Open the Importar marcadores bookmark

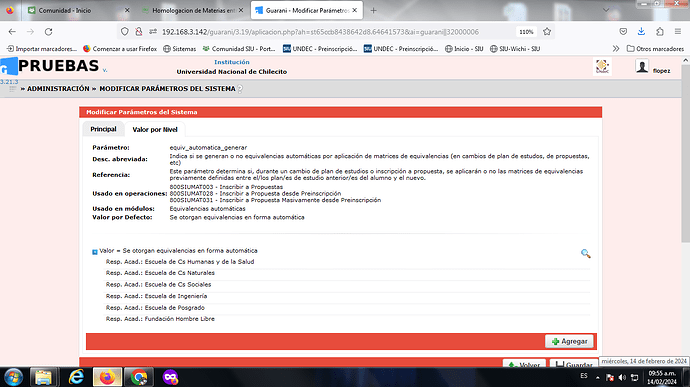42,48
